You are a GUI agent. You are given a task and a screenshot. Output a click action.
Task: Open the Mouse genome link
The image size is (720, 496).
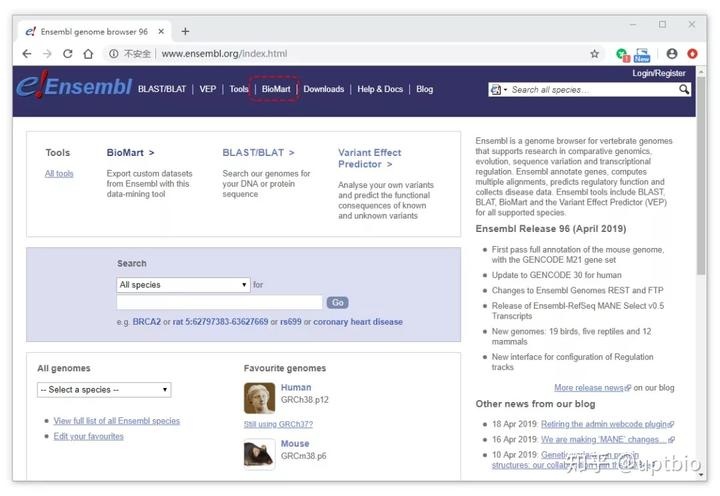295,444
